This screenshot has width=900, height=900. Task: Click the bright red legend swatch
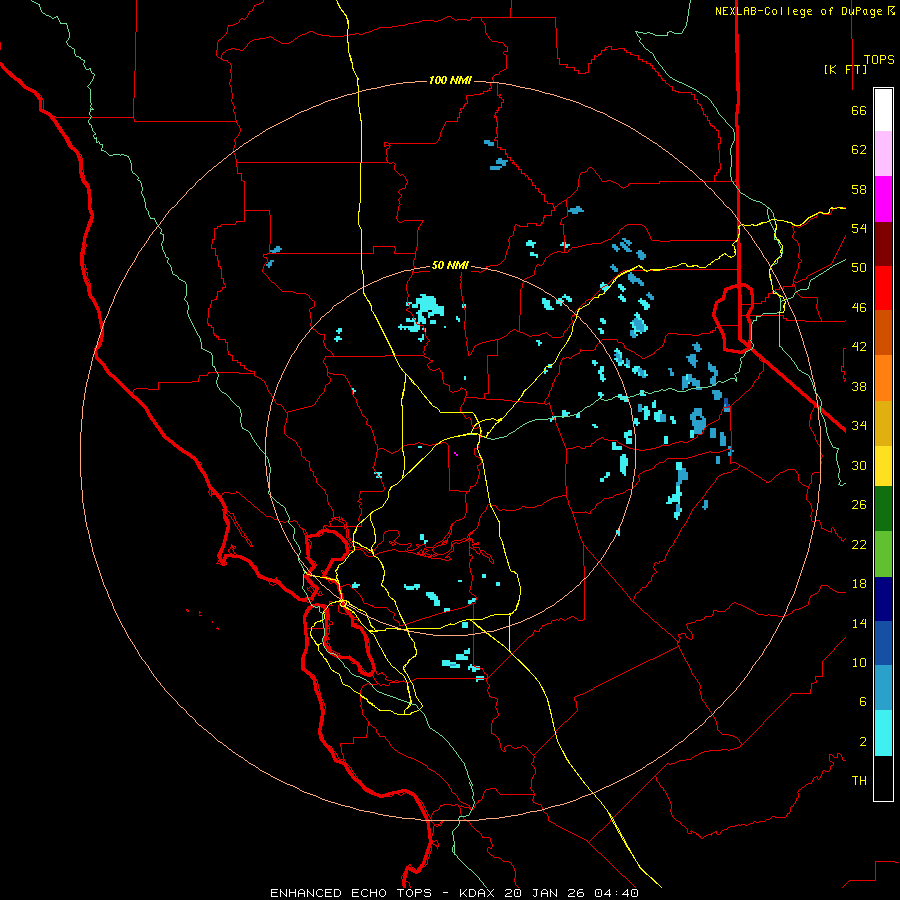coord(883,288)
